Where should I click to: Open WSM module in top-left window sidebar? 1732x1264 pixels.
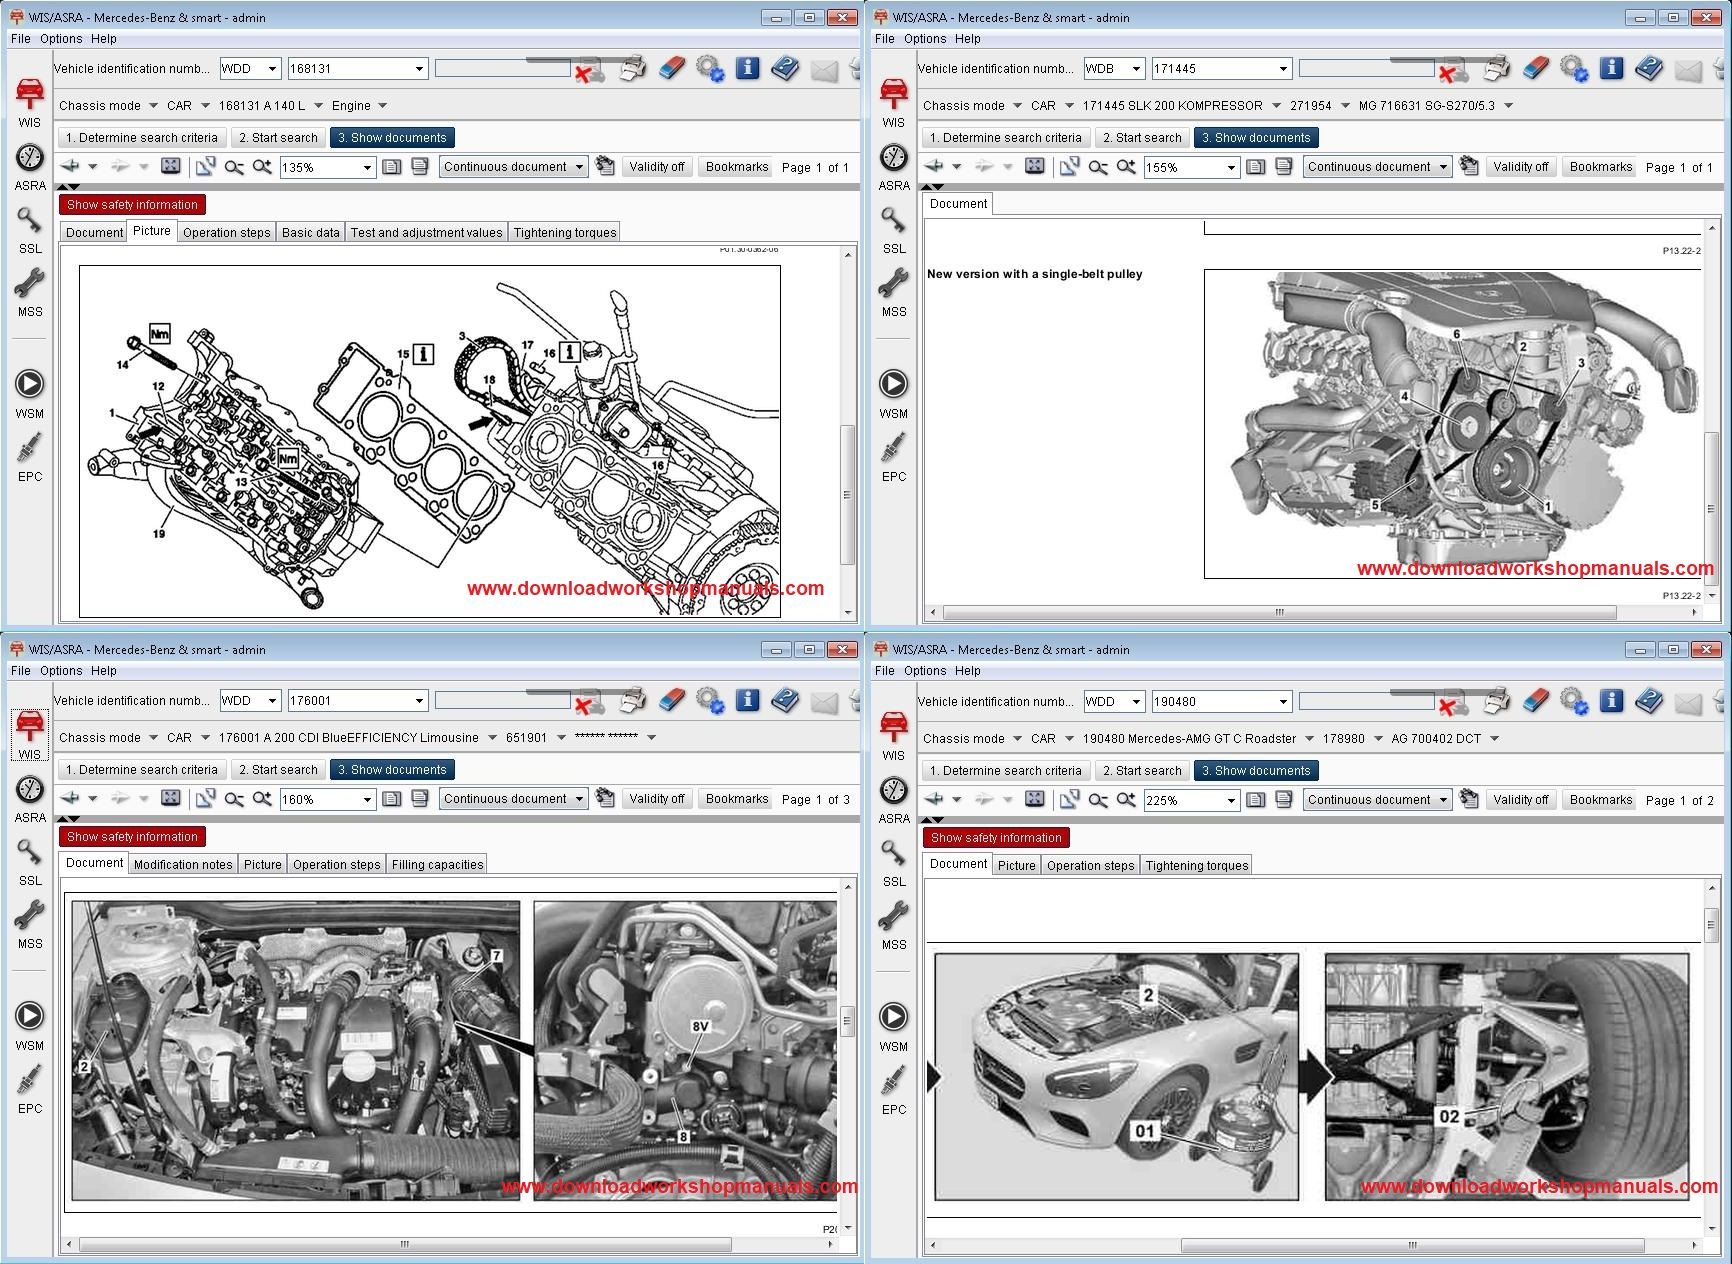(30, 394)
